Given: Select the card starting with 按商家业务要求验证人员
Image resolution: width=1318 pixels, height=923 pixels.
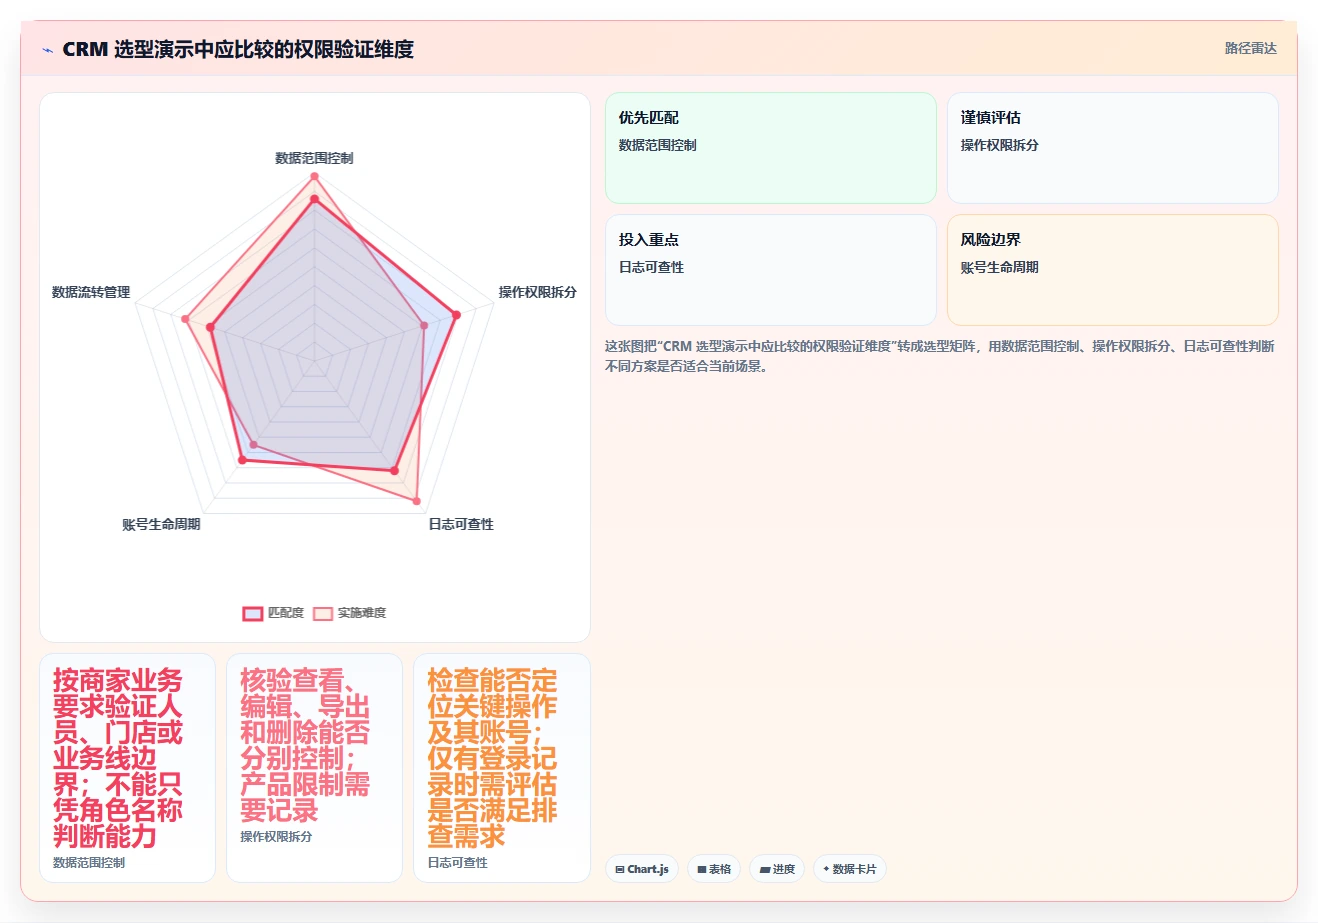Looking at the screenshot, I should pos(127,768).
